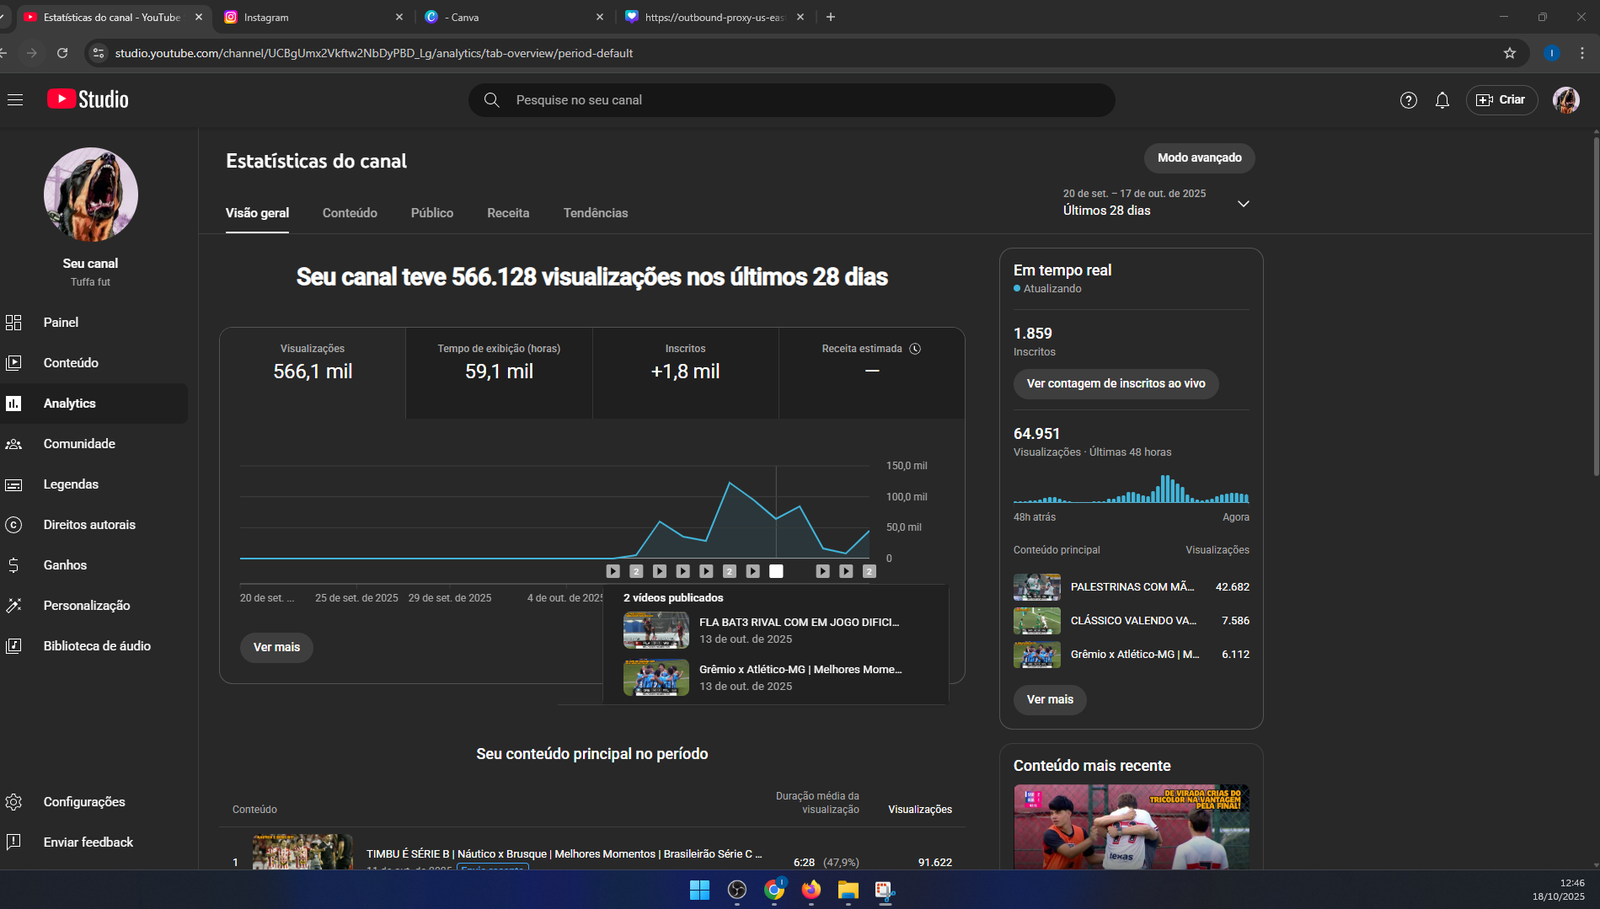Select Personalização in the sidebar
This screenshot has height=909, width=1600.
coord(86,606)
